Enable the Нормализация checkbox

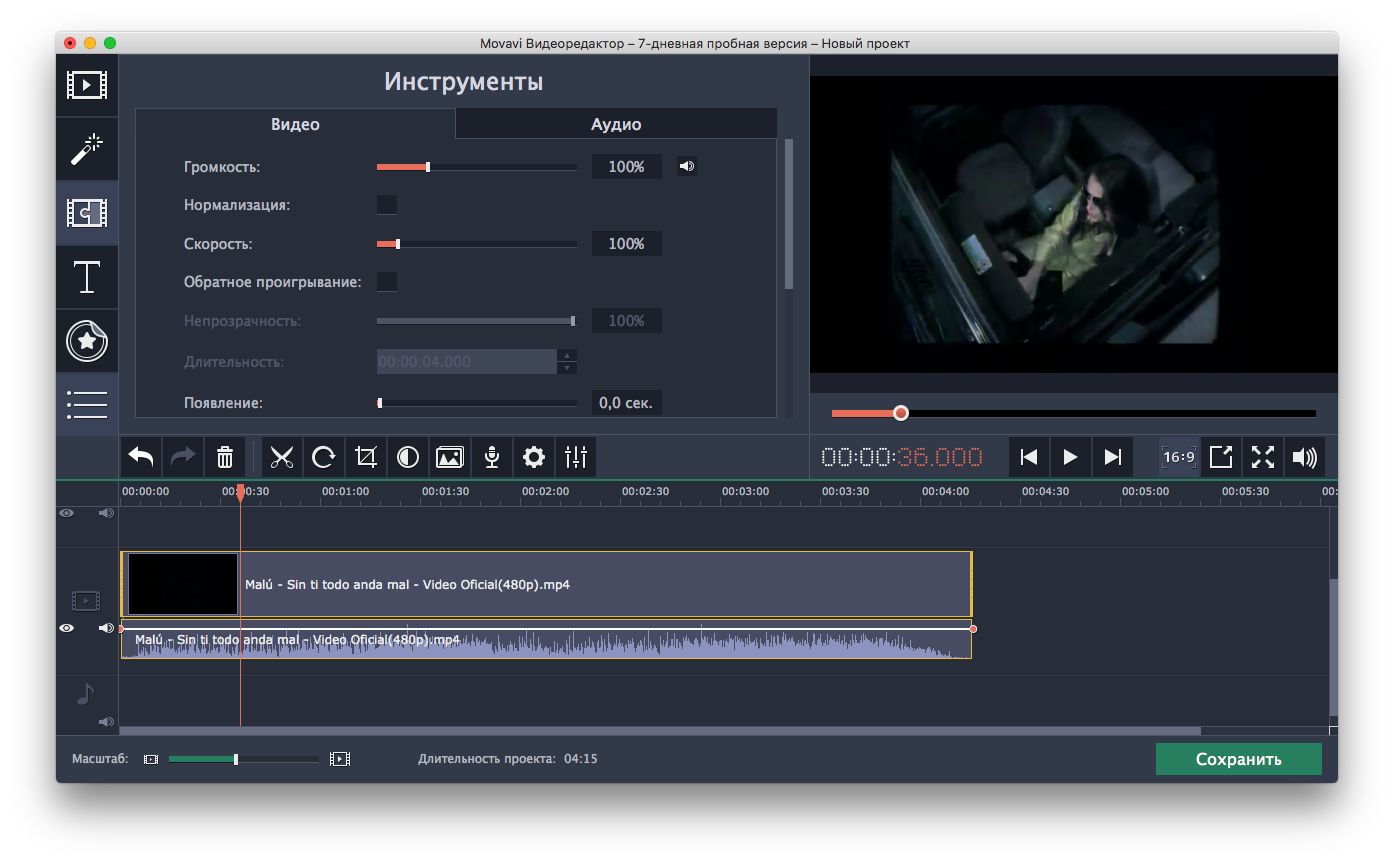click(x=387, y=205)
